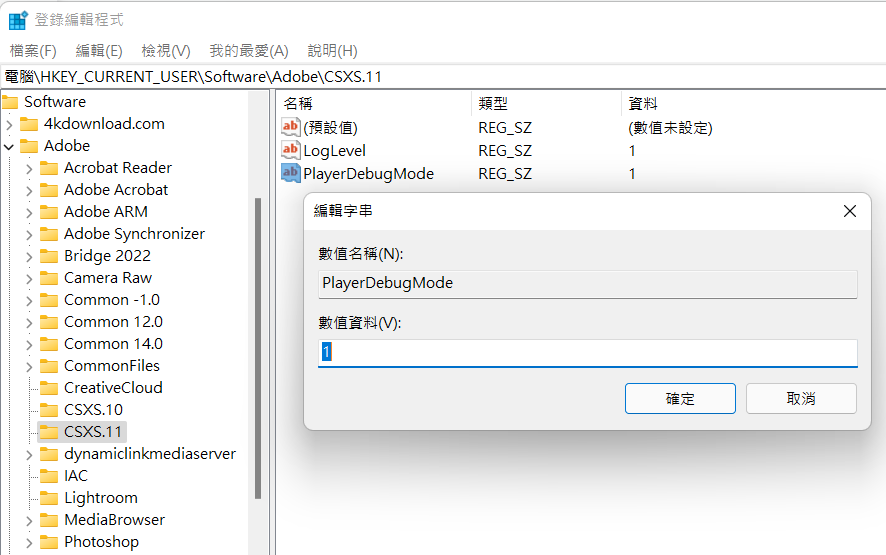This screenshot has height=555, width=886.
Task: Expand the Photoshop node arrow
Action: [29, 543]
